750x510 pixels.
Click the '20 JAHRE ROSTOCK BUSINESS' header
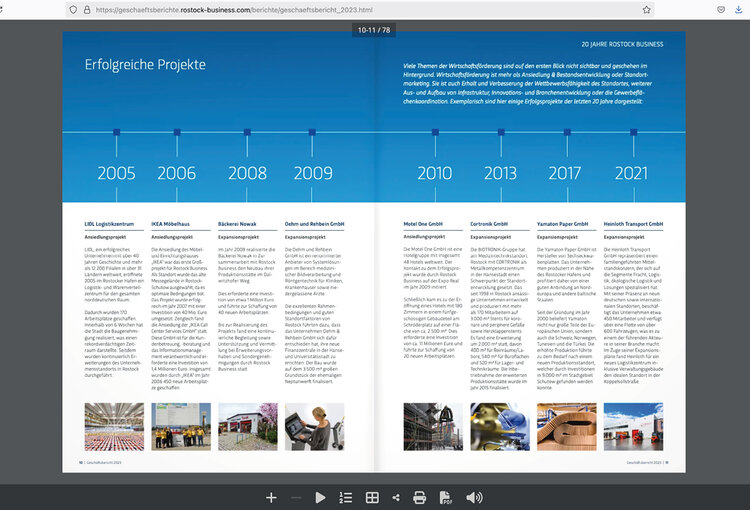click(622, 44)
